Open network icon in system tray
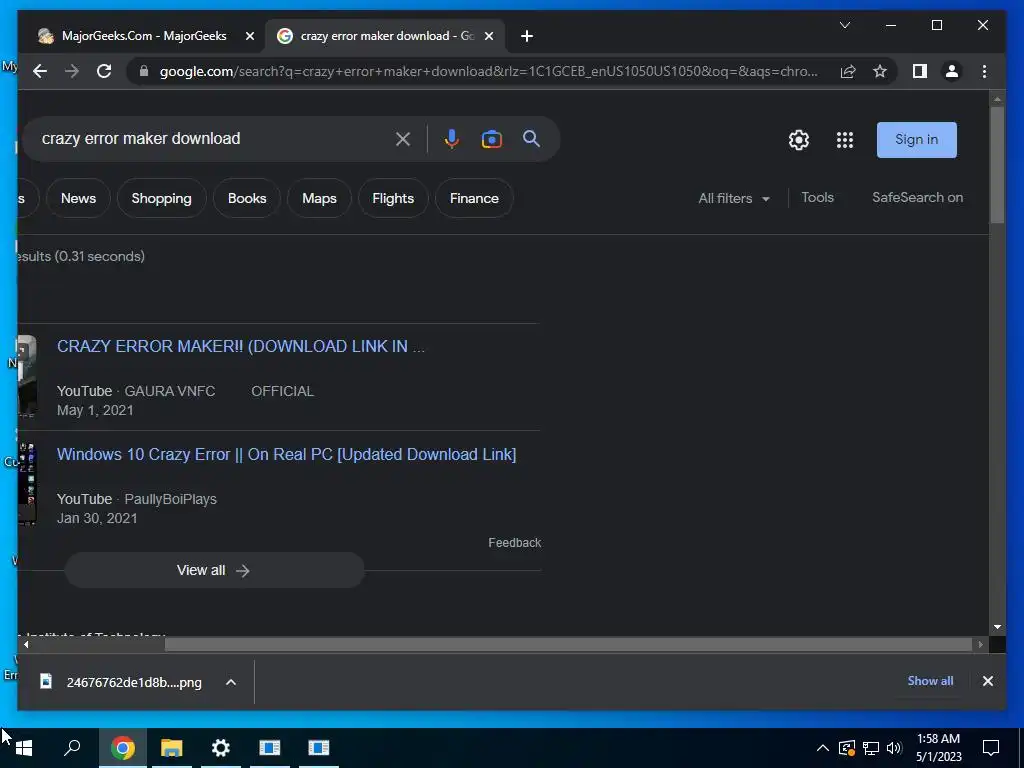The width and height of the screenshot is (1024, 768). pyautogui.click(x=871, y=748)
